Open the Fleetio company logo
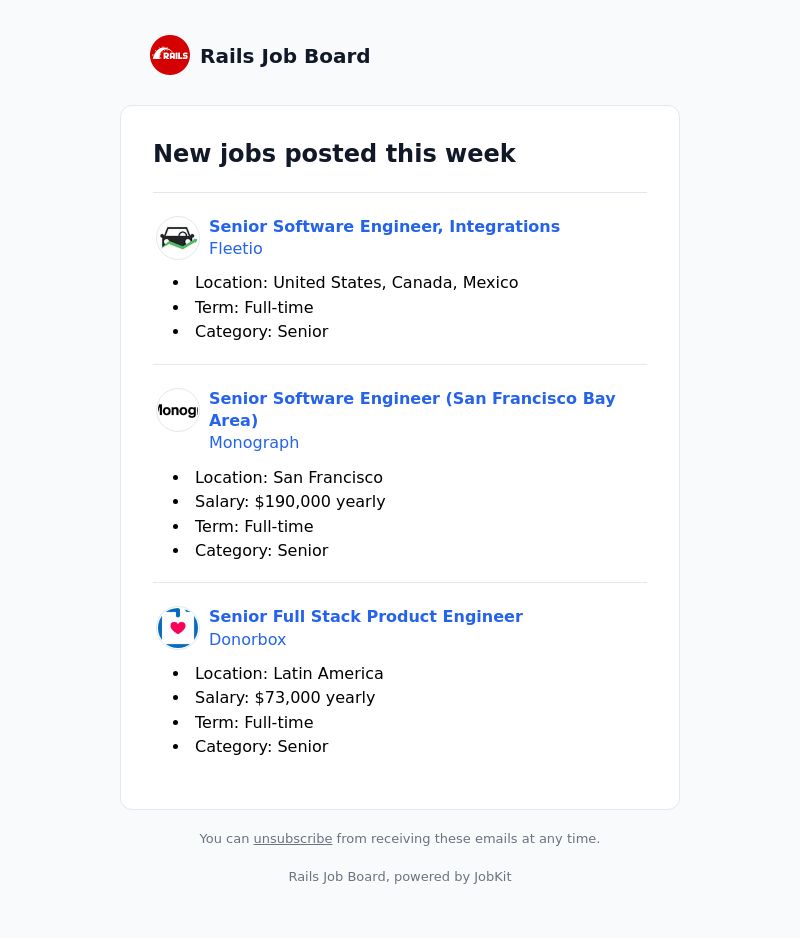This screenshot has width=800, height=938. point(178,238)
